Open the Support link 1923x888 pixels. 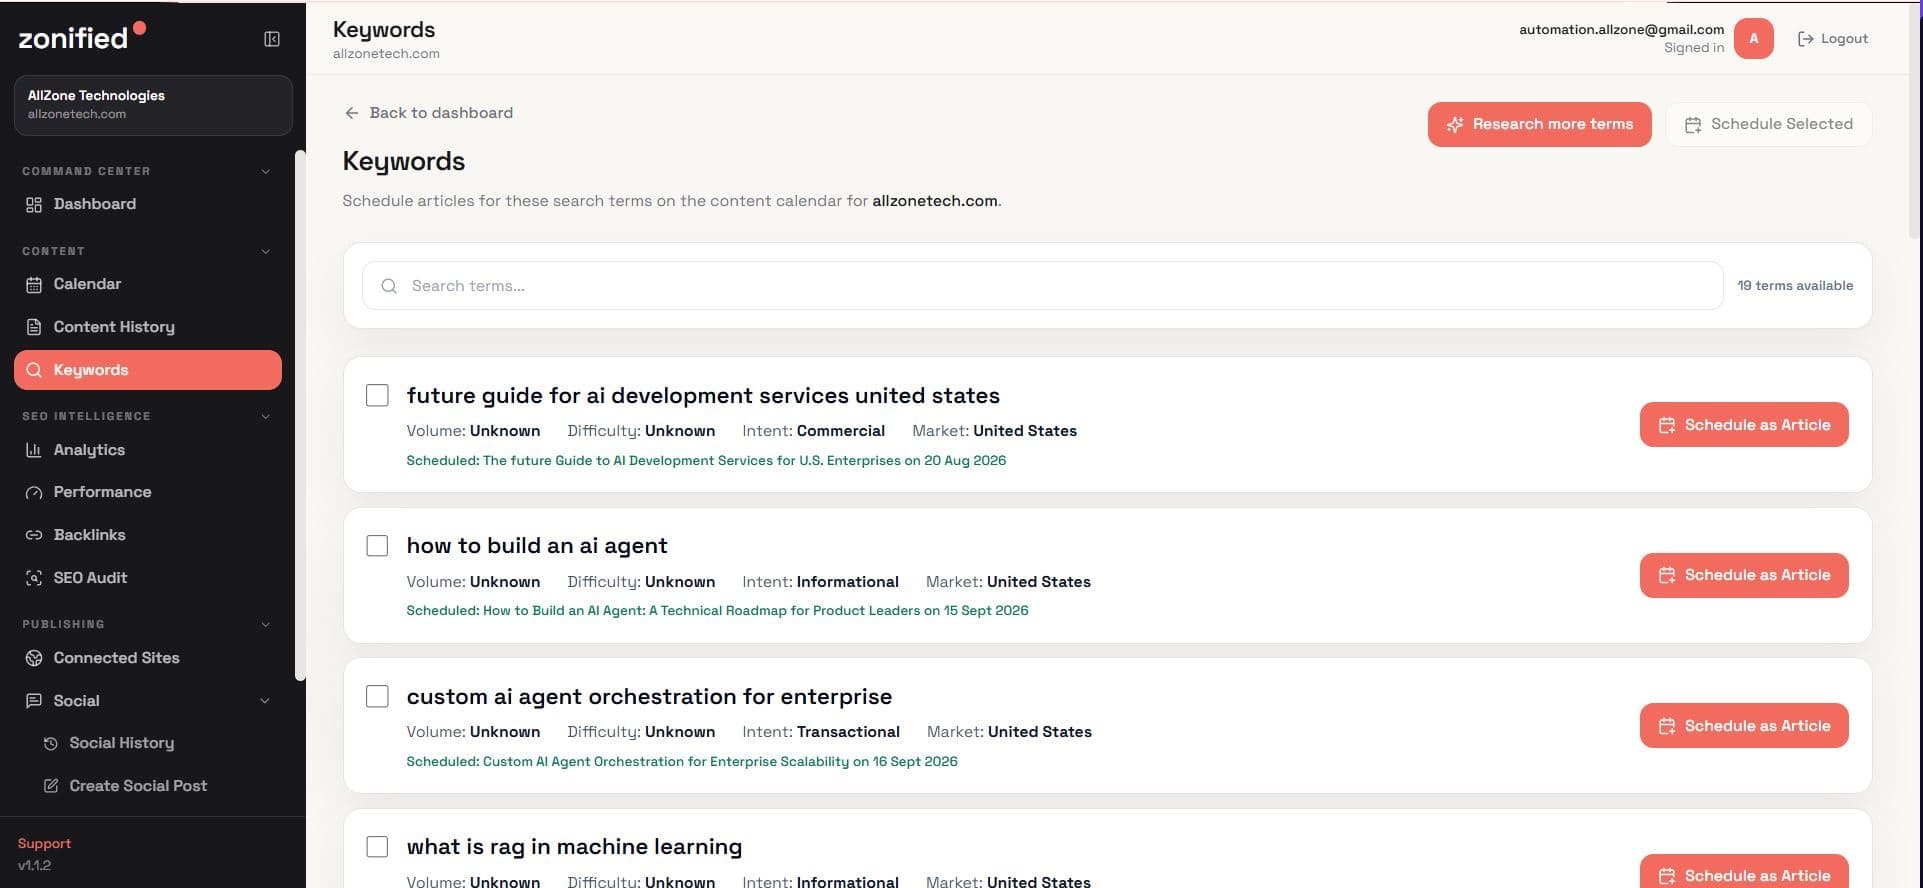coord(44,844)
